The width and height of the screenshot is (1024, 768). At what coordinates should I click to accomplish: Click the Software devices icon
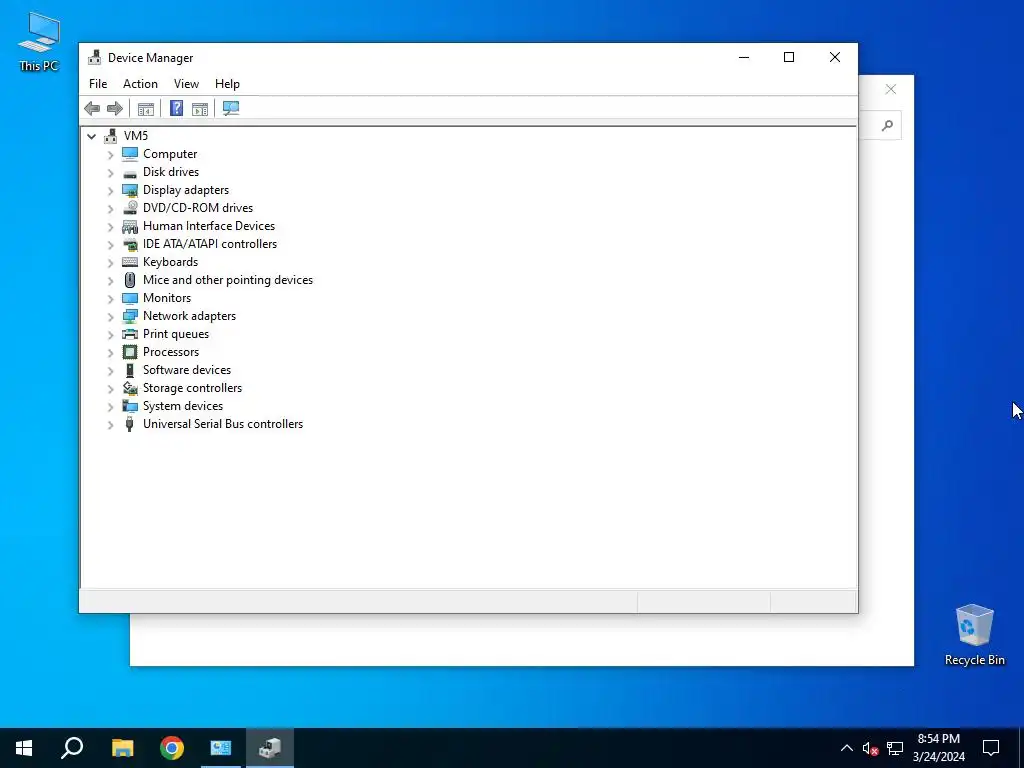pos(130,370)
